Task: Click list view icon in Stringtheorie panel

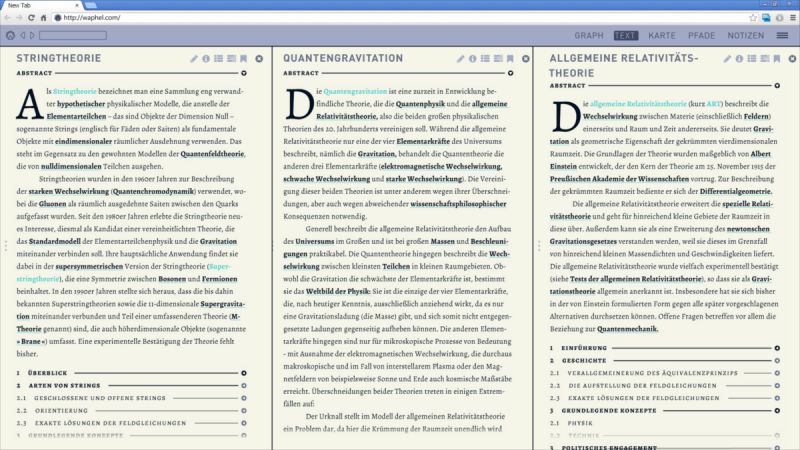Action: click(x=219, y=59)
